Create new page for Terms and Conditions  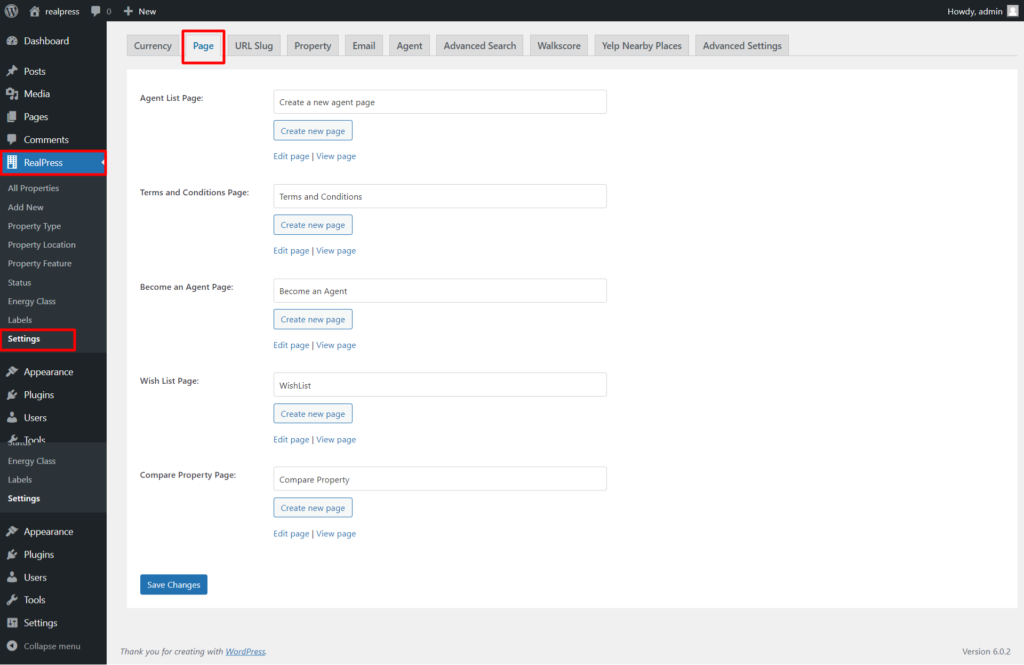(x=313, y=225)
